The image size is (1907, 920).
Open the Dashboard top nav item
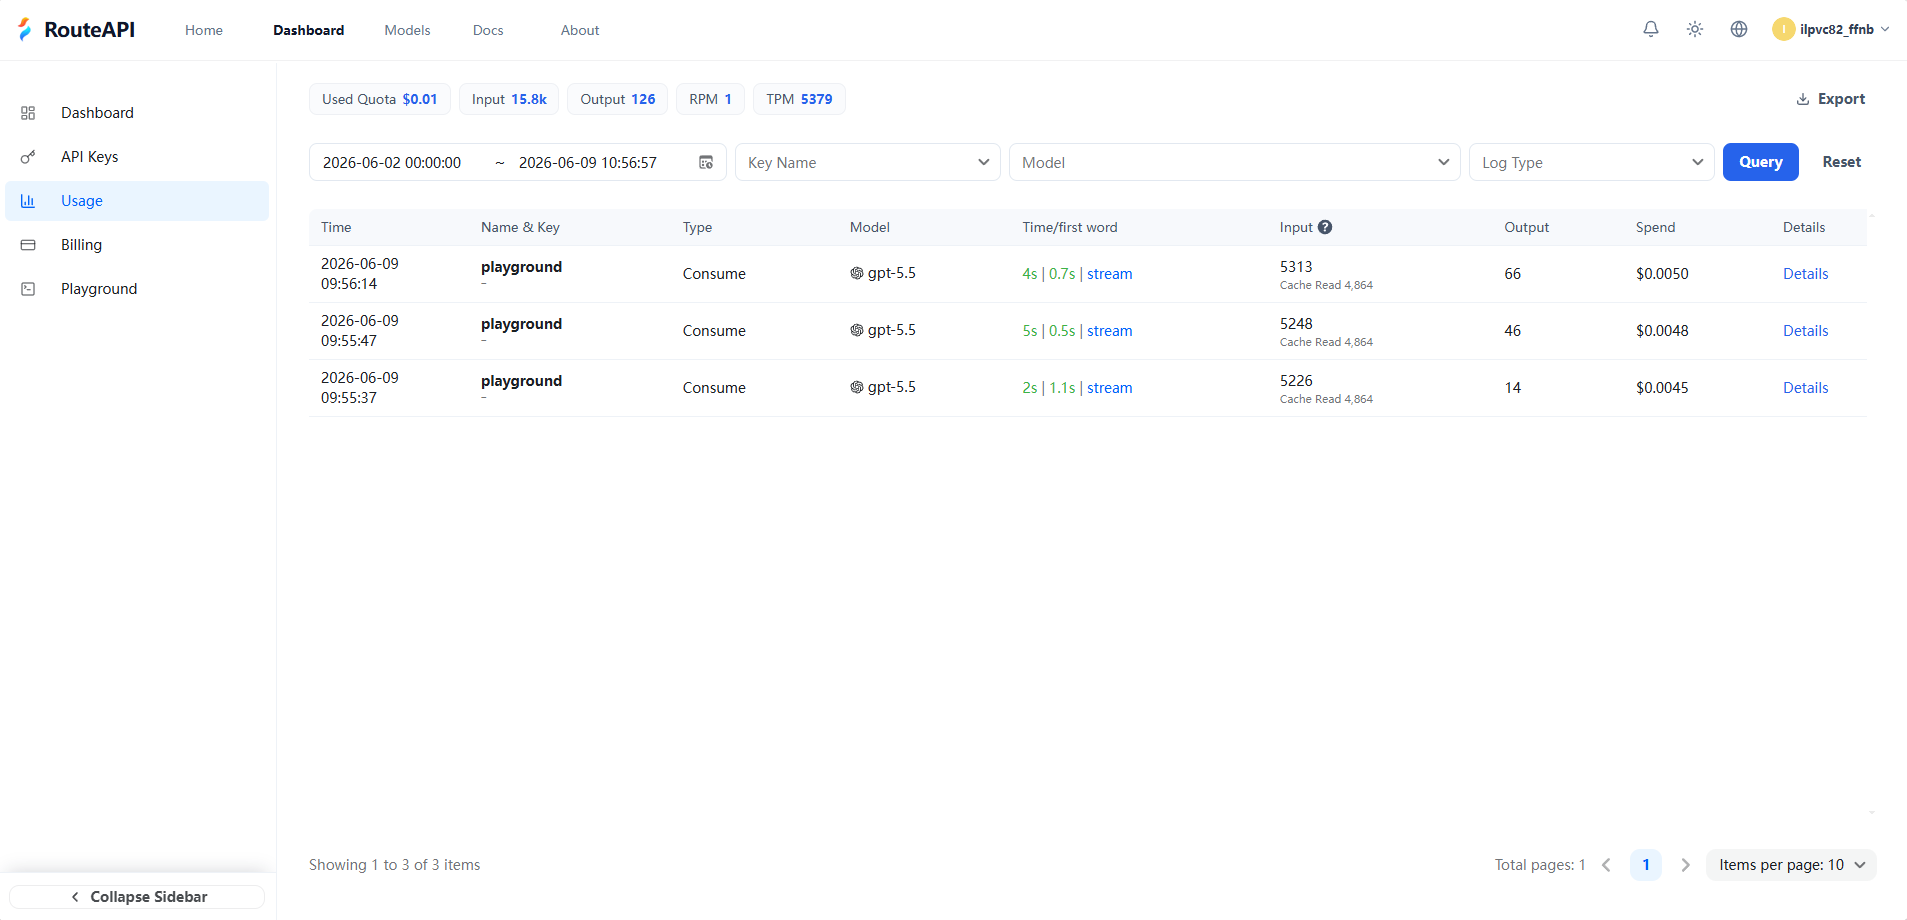[308, 30]
